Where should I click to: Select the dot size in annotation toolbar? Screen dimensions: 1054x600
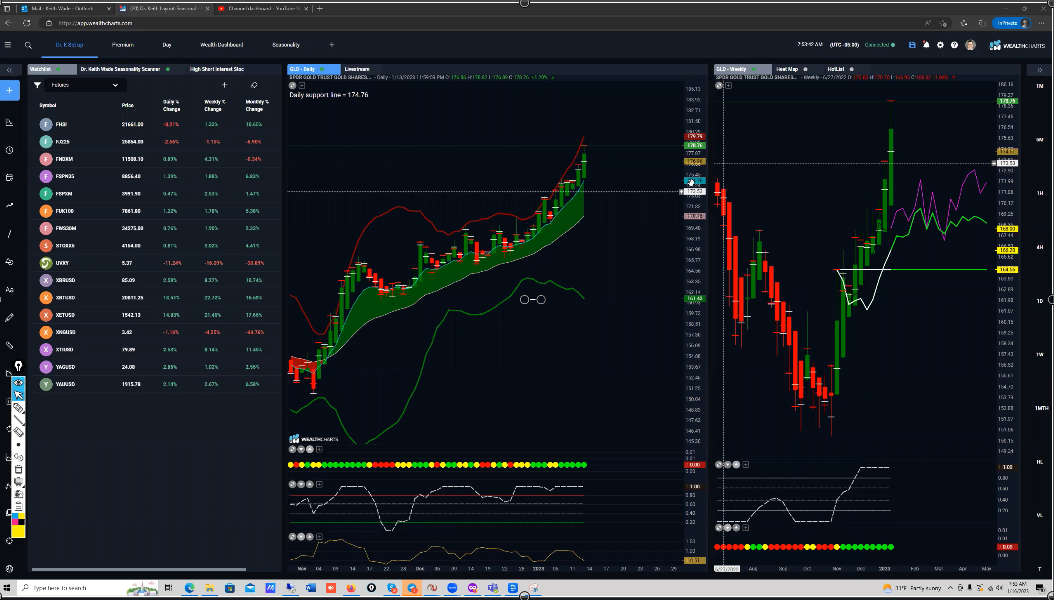(x=19, y=444)
